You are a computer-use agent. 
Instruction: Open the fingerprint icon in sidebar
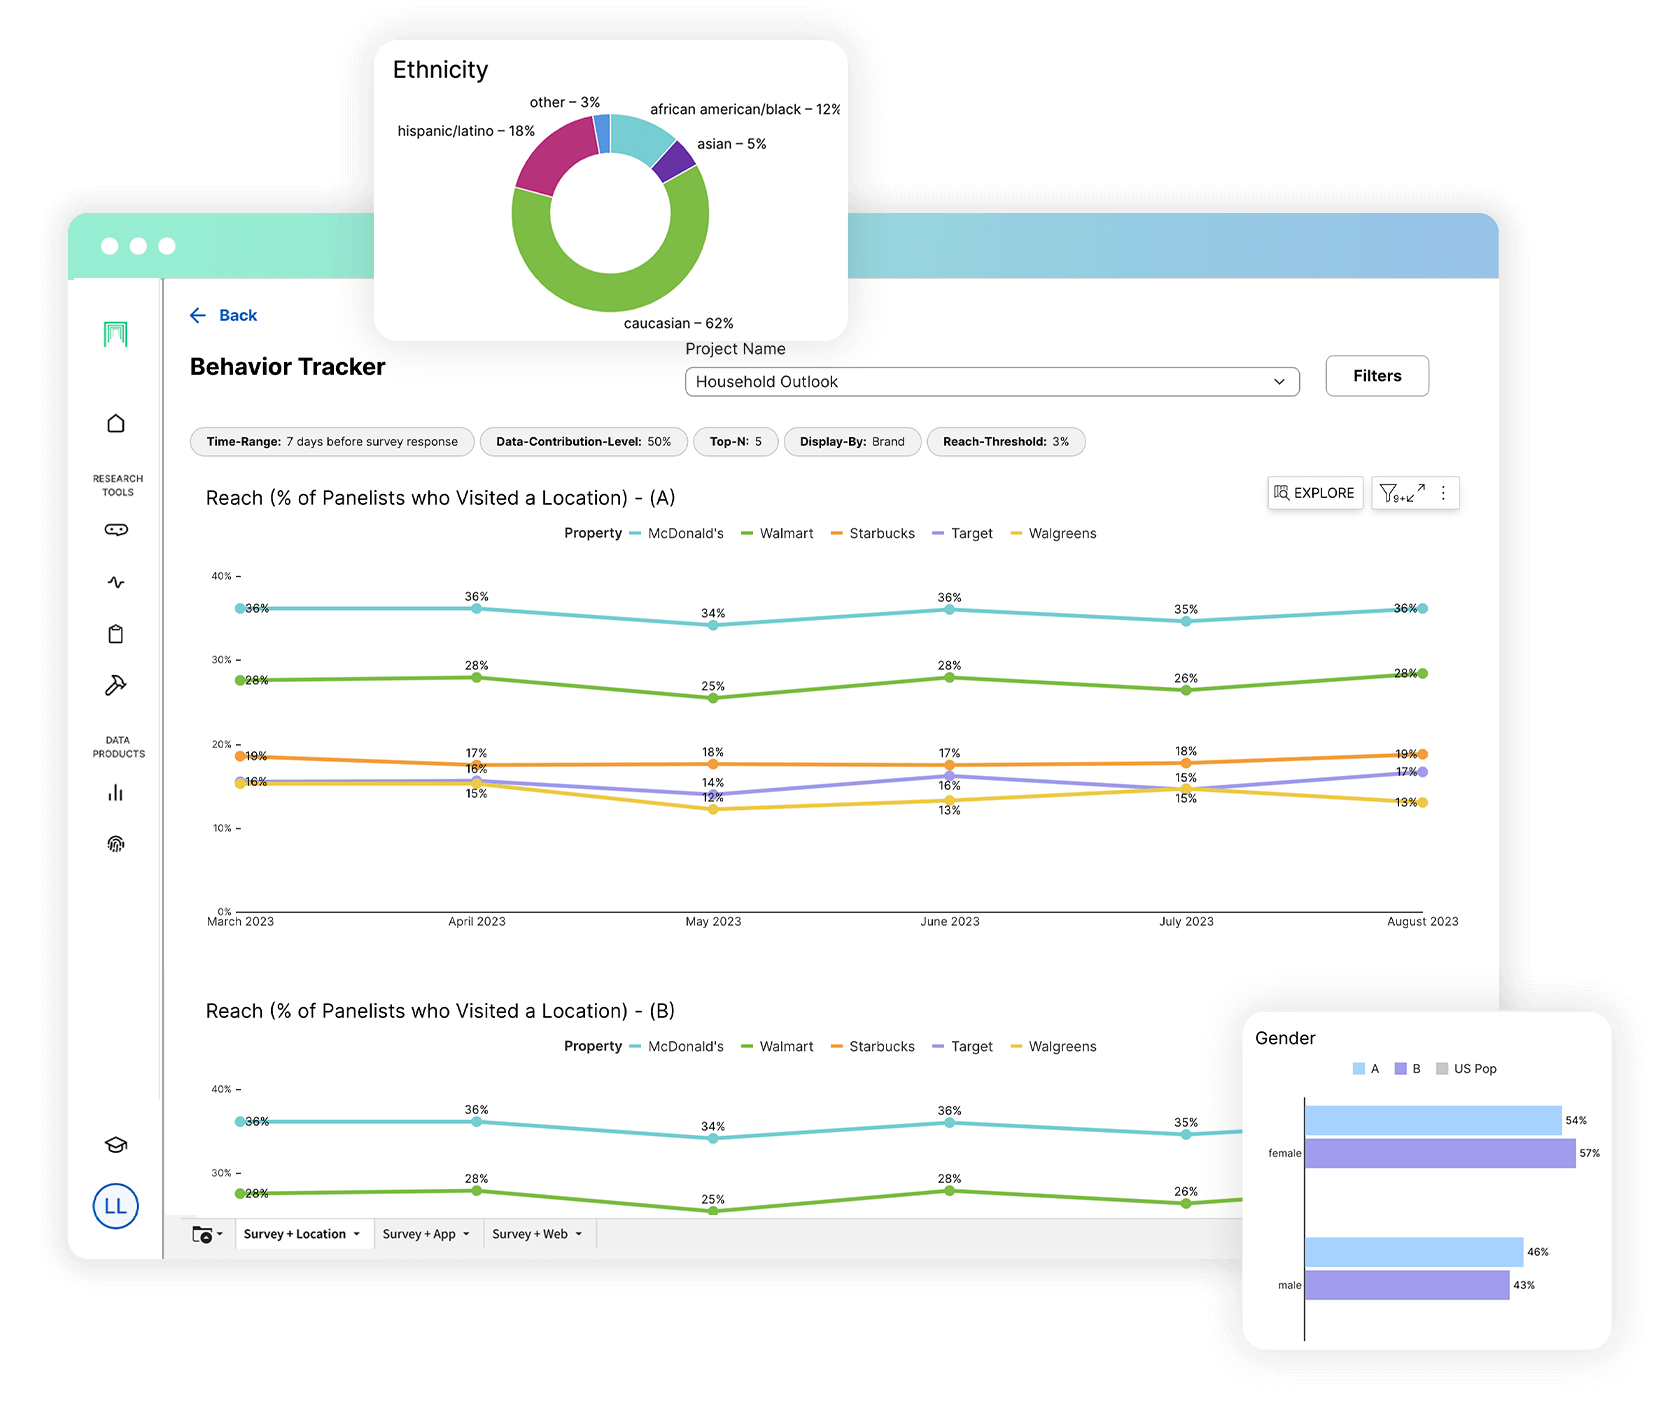tap(116, 844)
